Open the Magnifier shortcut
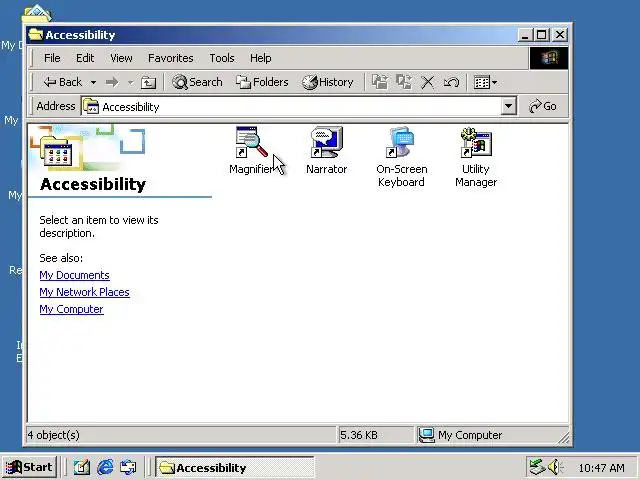Screen dimensions: 640x480 click(x=250, y=150)
